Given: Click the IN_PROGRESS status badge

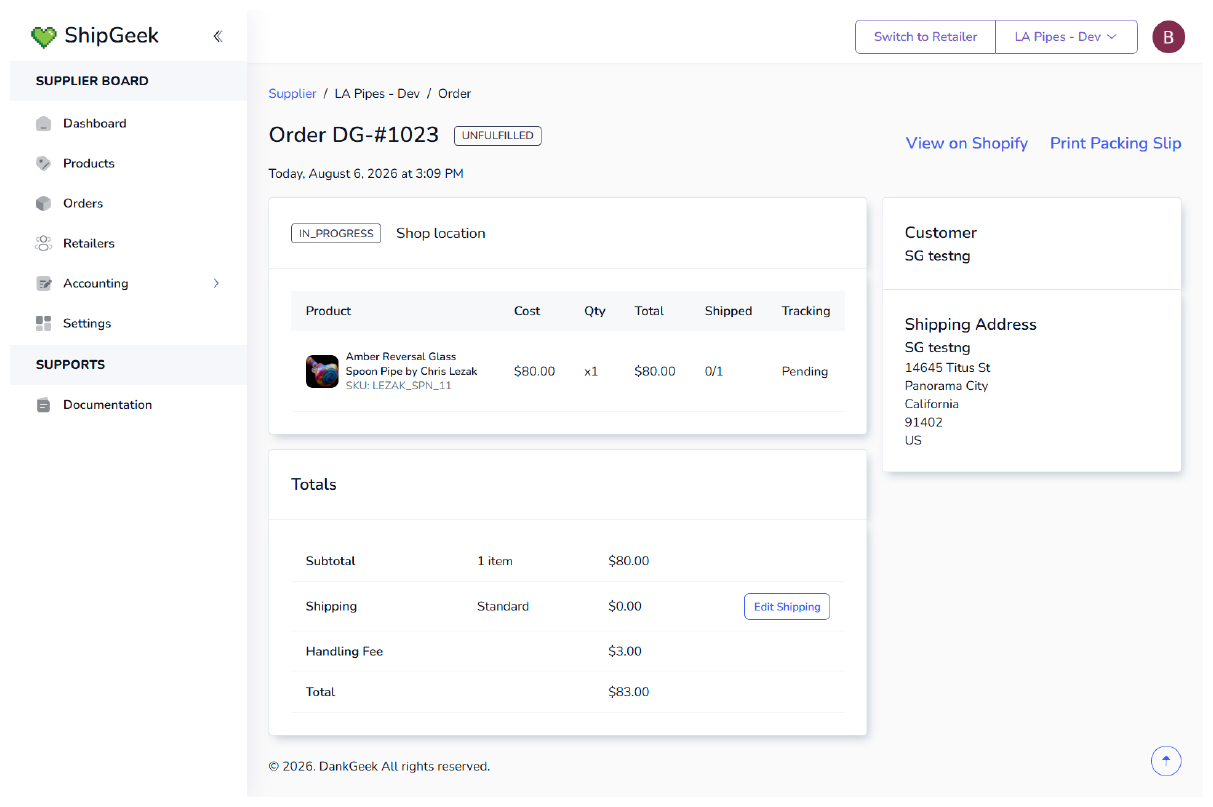Looking at the screenshot, I should pyautogui.click(x=336, y=233).
